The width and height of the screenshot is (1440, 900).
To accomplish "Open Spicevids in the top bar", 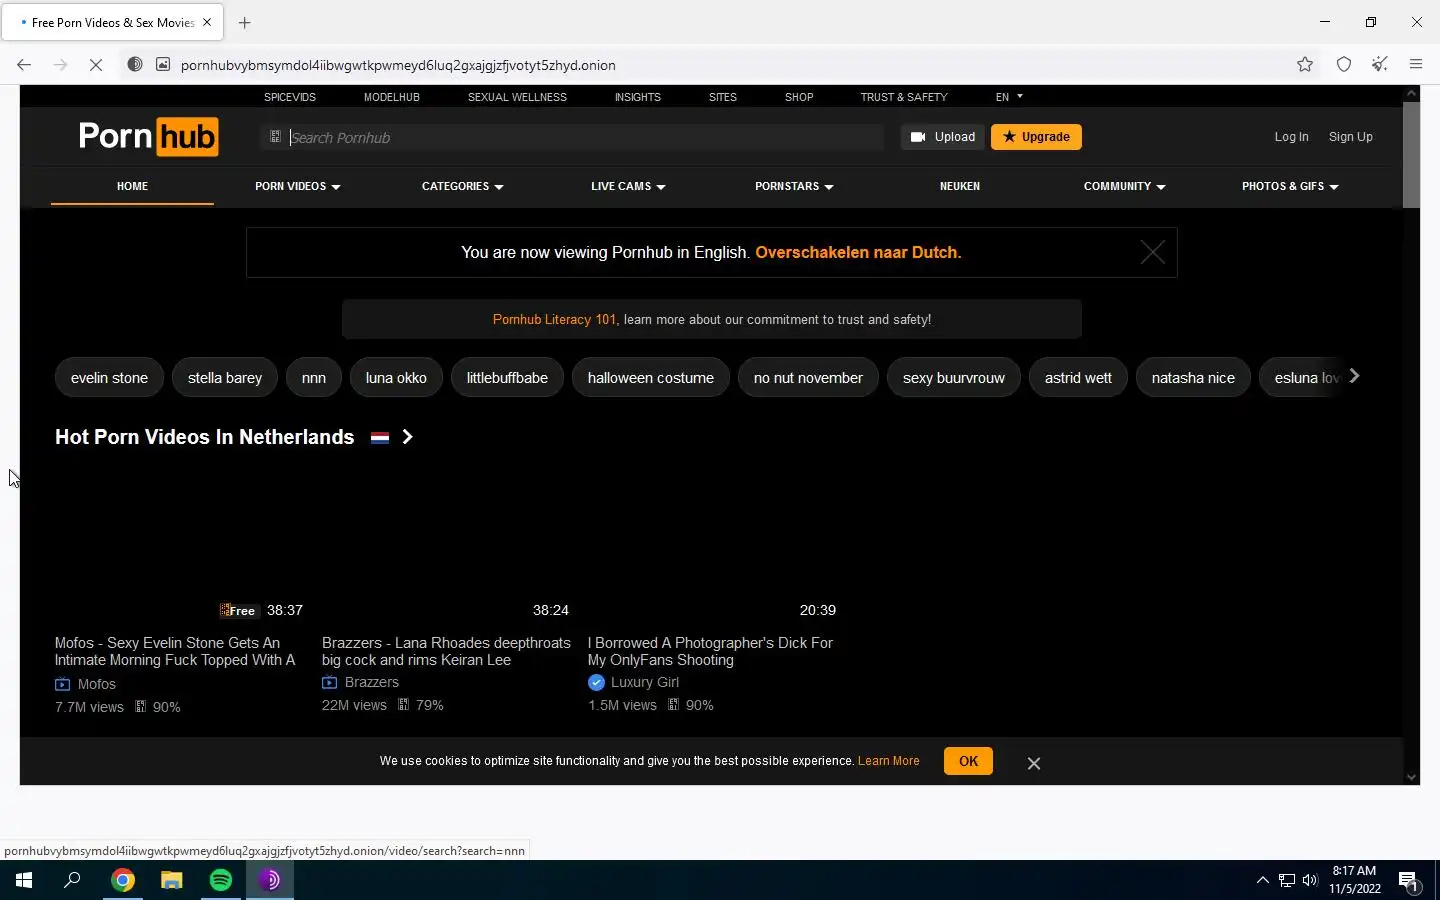I will pyautogui.click(x=290, y=97).
